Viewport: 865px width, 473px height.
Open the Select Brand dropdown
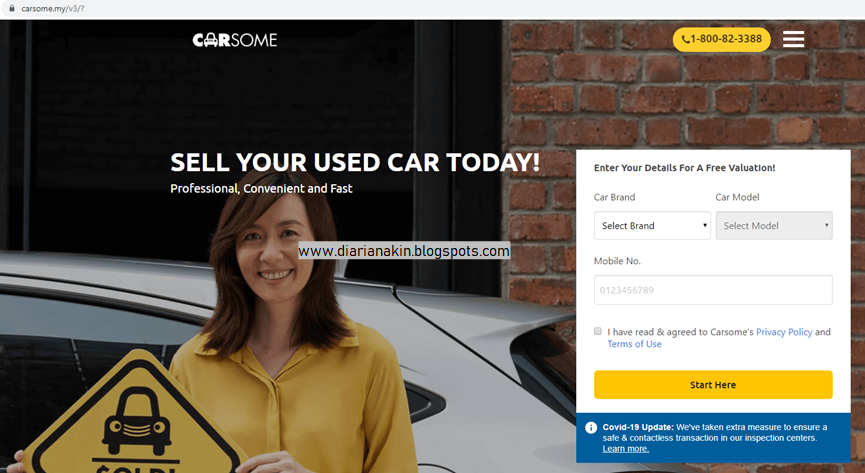652,226
